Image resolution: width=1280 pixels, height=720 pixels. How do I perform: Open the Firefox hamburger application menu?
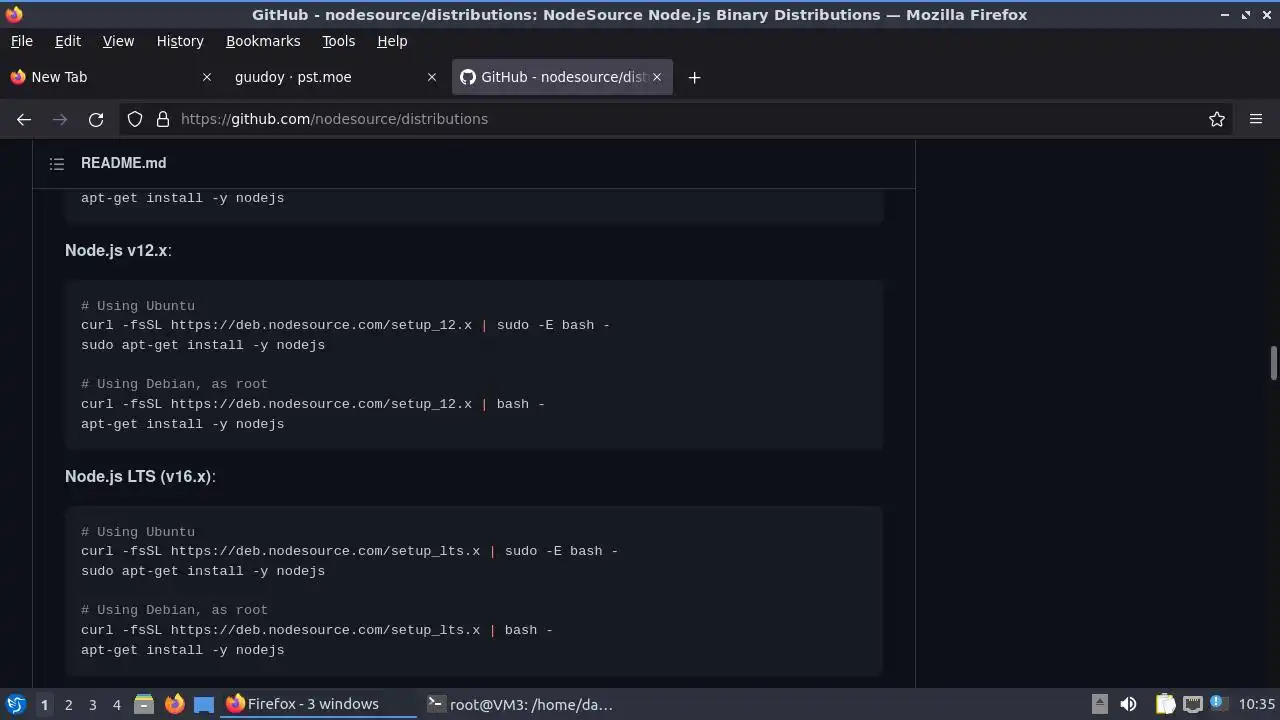[1256, 119]
